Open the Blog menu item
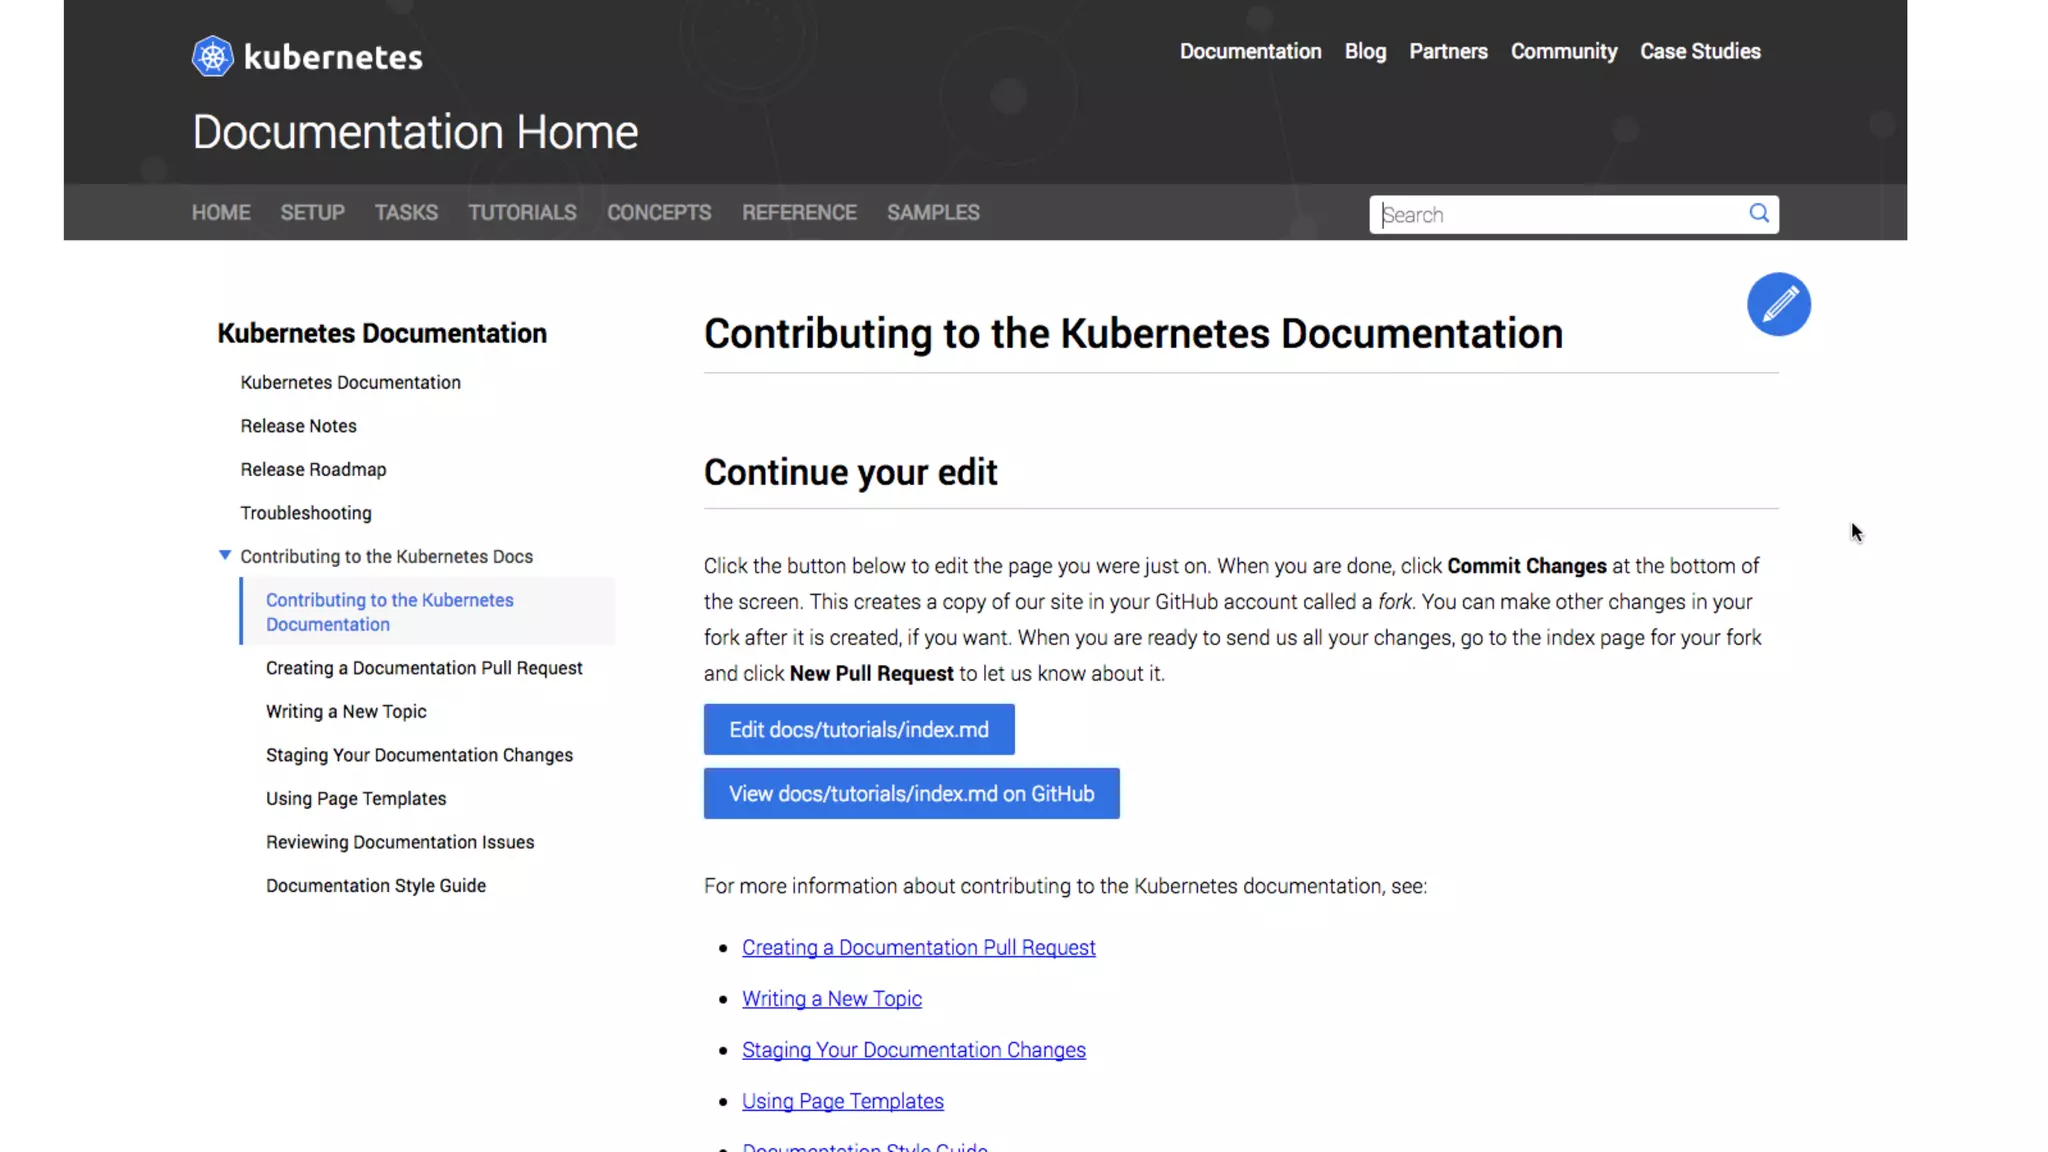The image size is (2048, 1152). 1365,51
